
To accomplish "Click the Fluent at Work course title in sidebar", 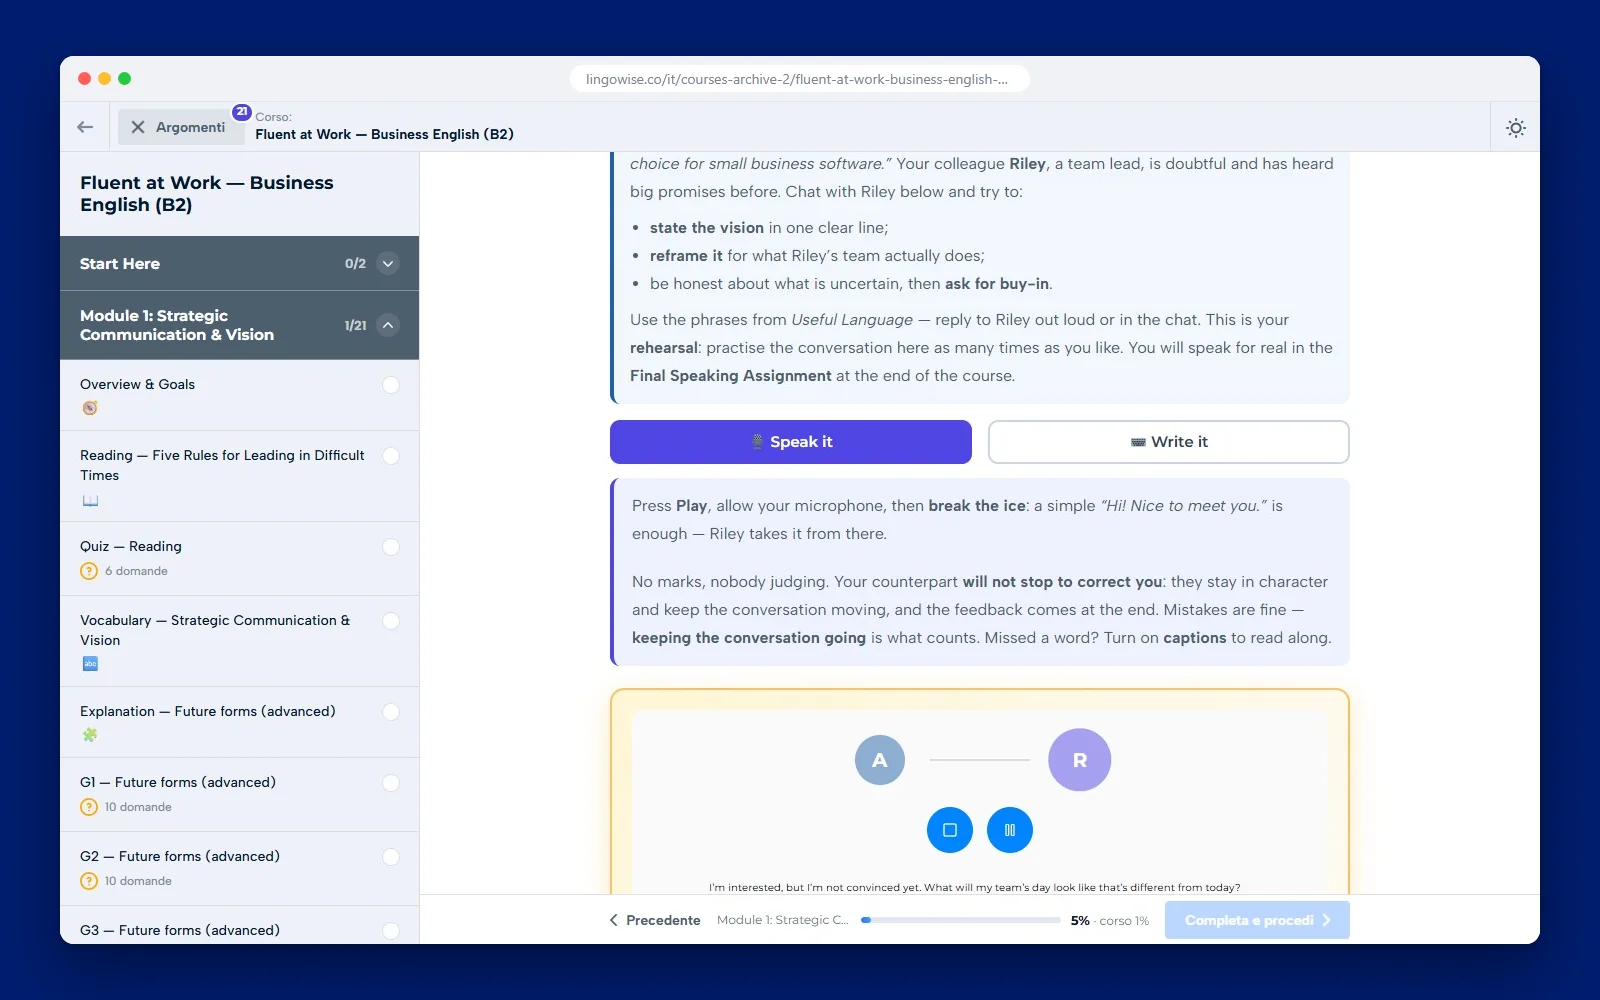I will pos(207,194).
